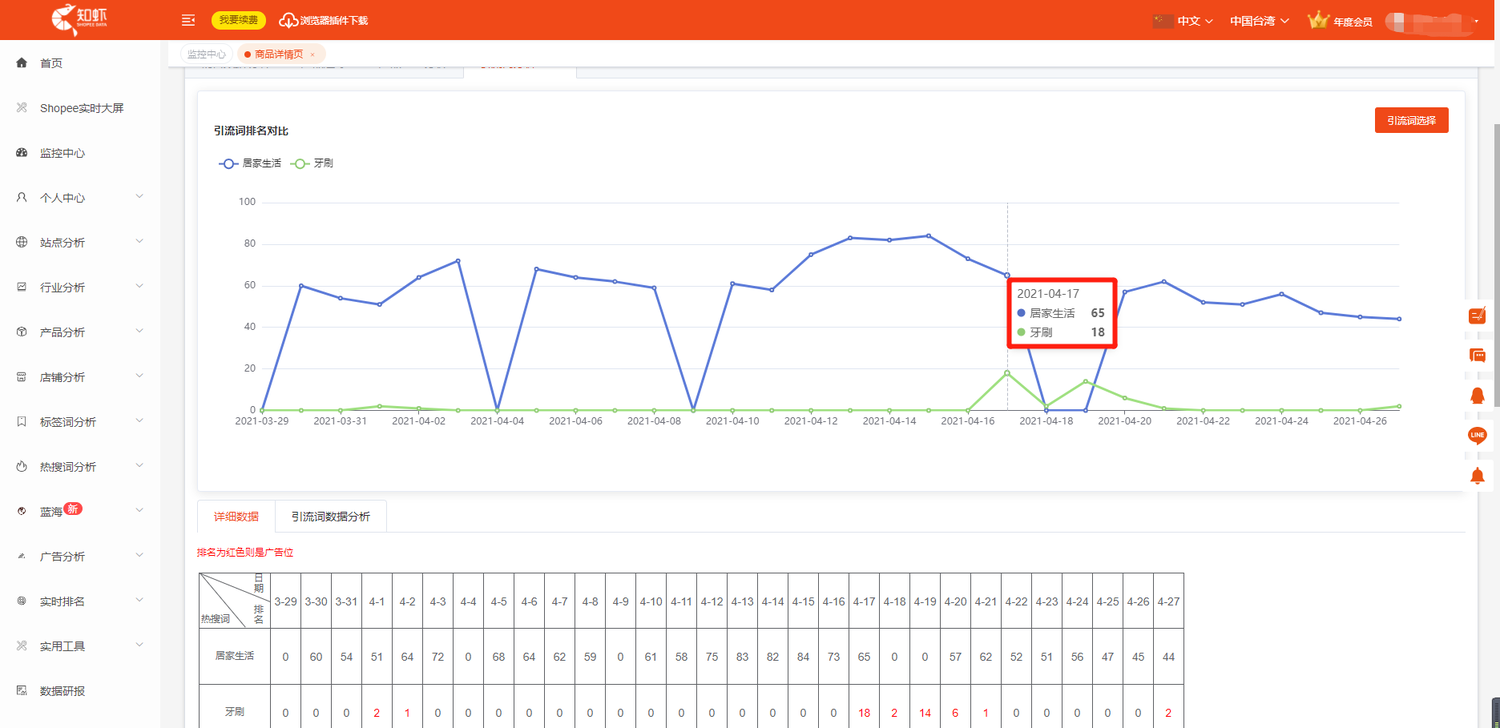1500x728 pixels.
Task: Switch to 引流词数据分析 tab
Action: 330,517
